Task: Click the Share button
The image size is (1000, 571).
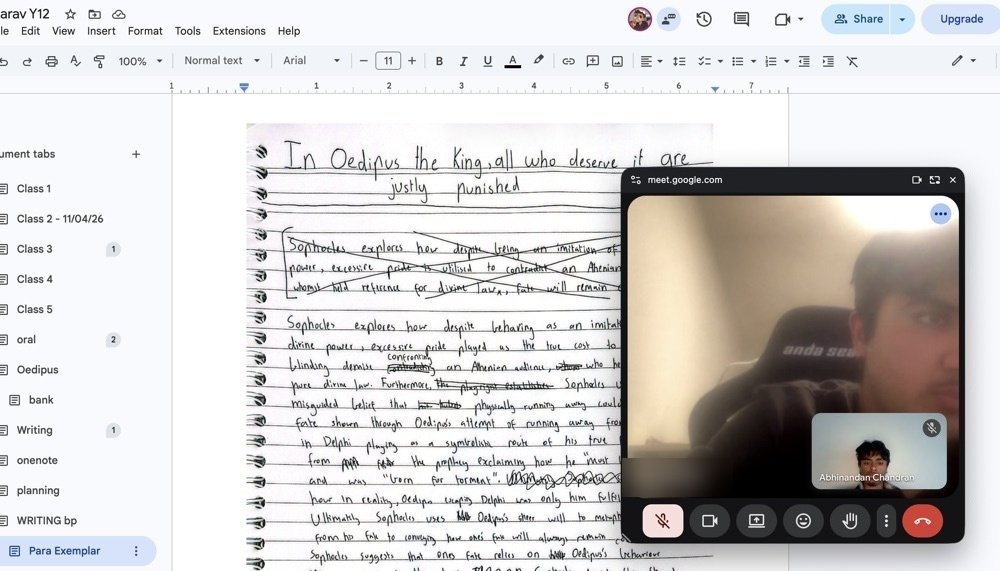Action: click(858, 19)
